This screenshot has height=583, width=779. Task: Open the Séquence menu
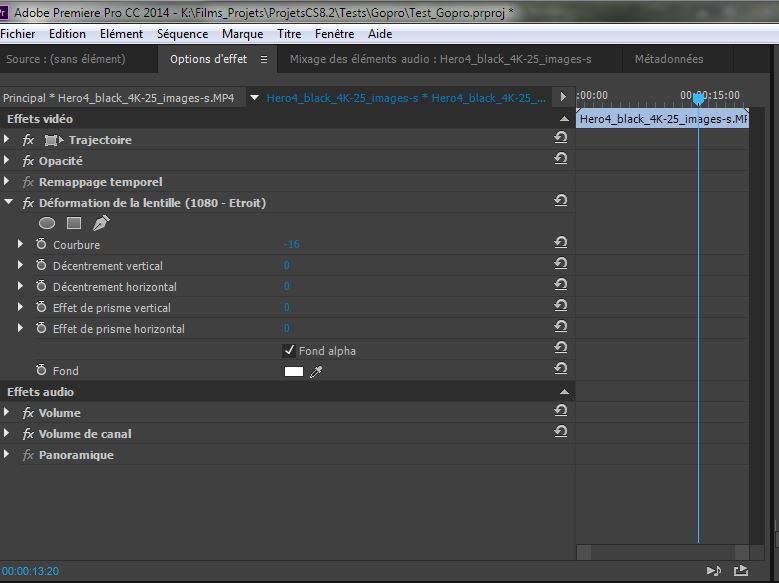[182, 34]
